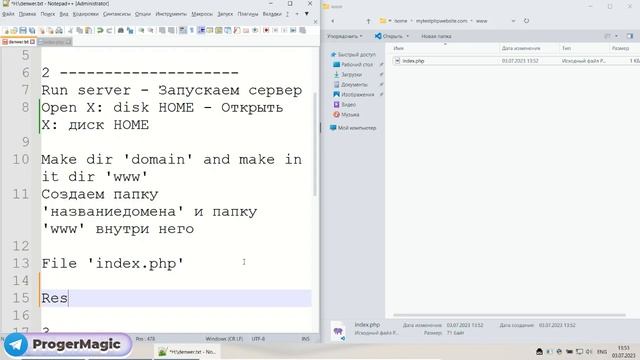Open the Плагины menu

248,14
